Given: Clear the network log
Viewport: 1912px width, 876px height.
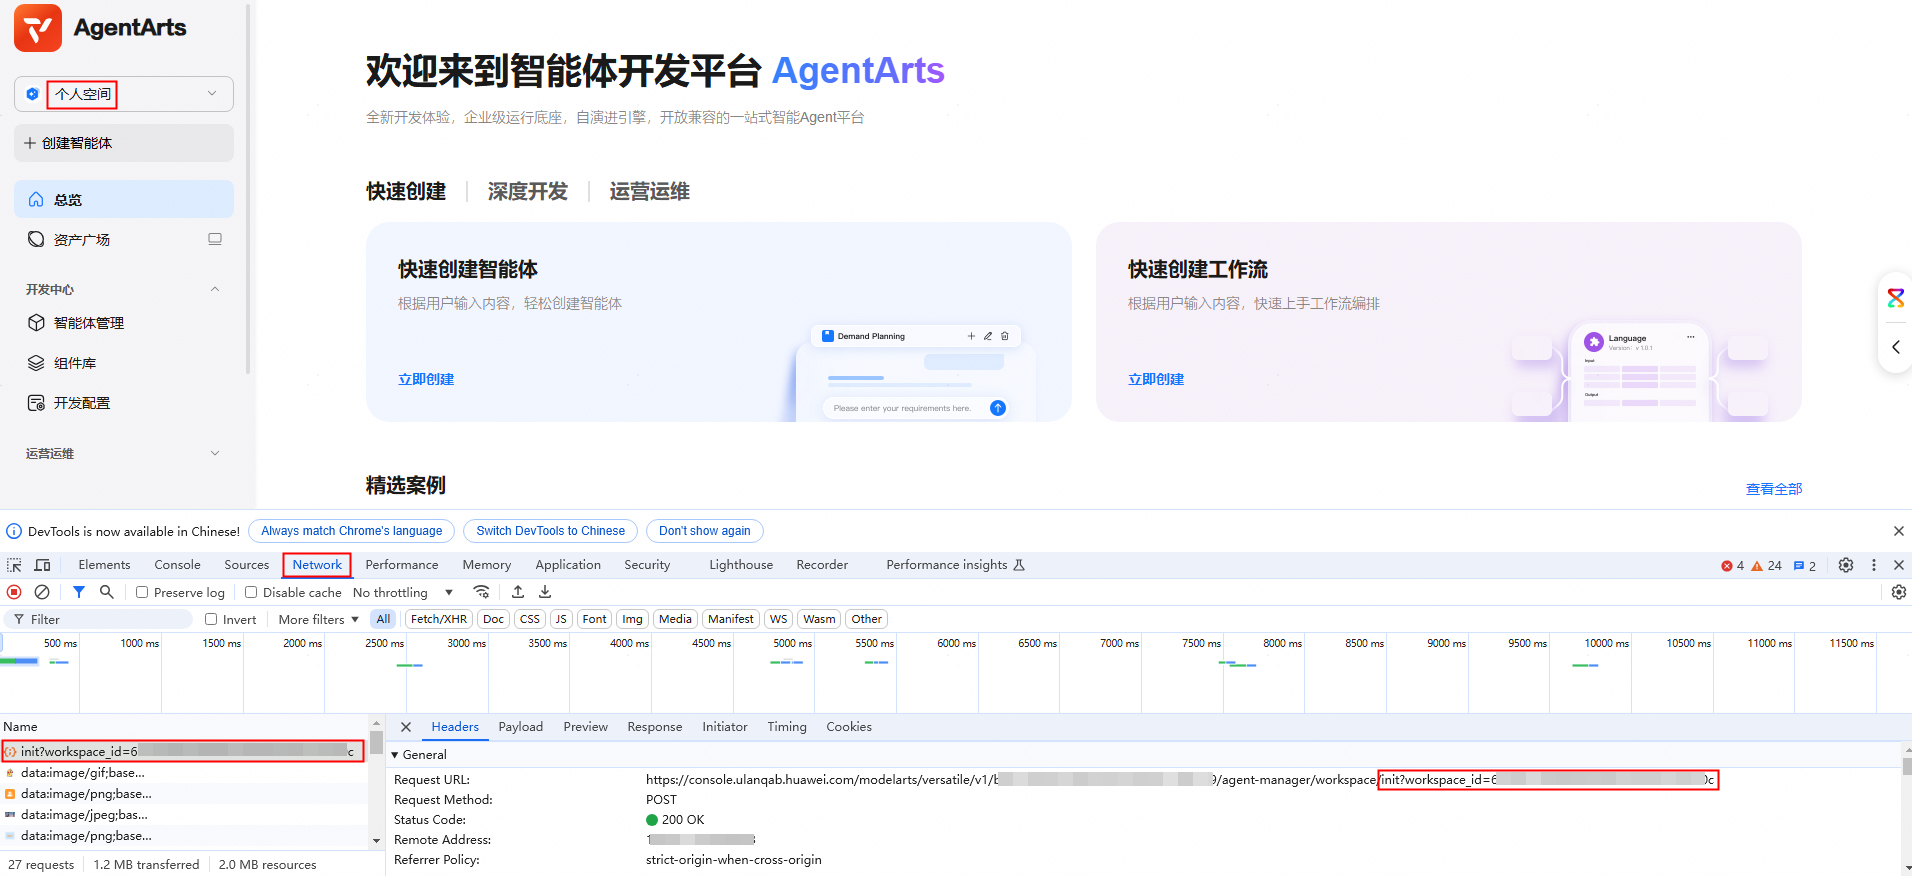Looking at the screenshot, I should [42, 592].
